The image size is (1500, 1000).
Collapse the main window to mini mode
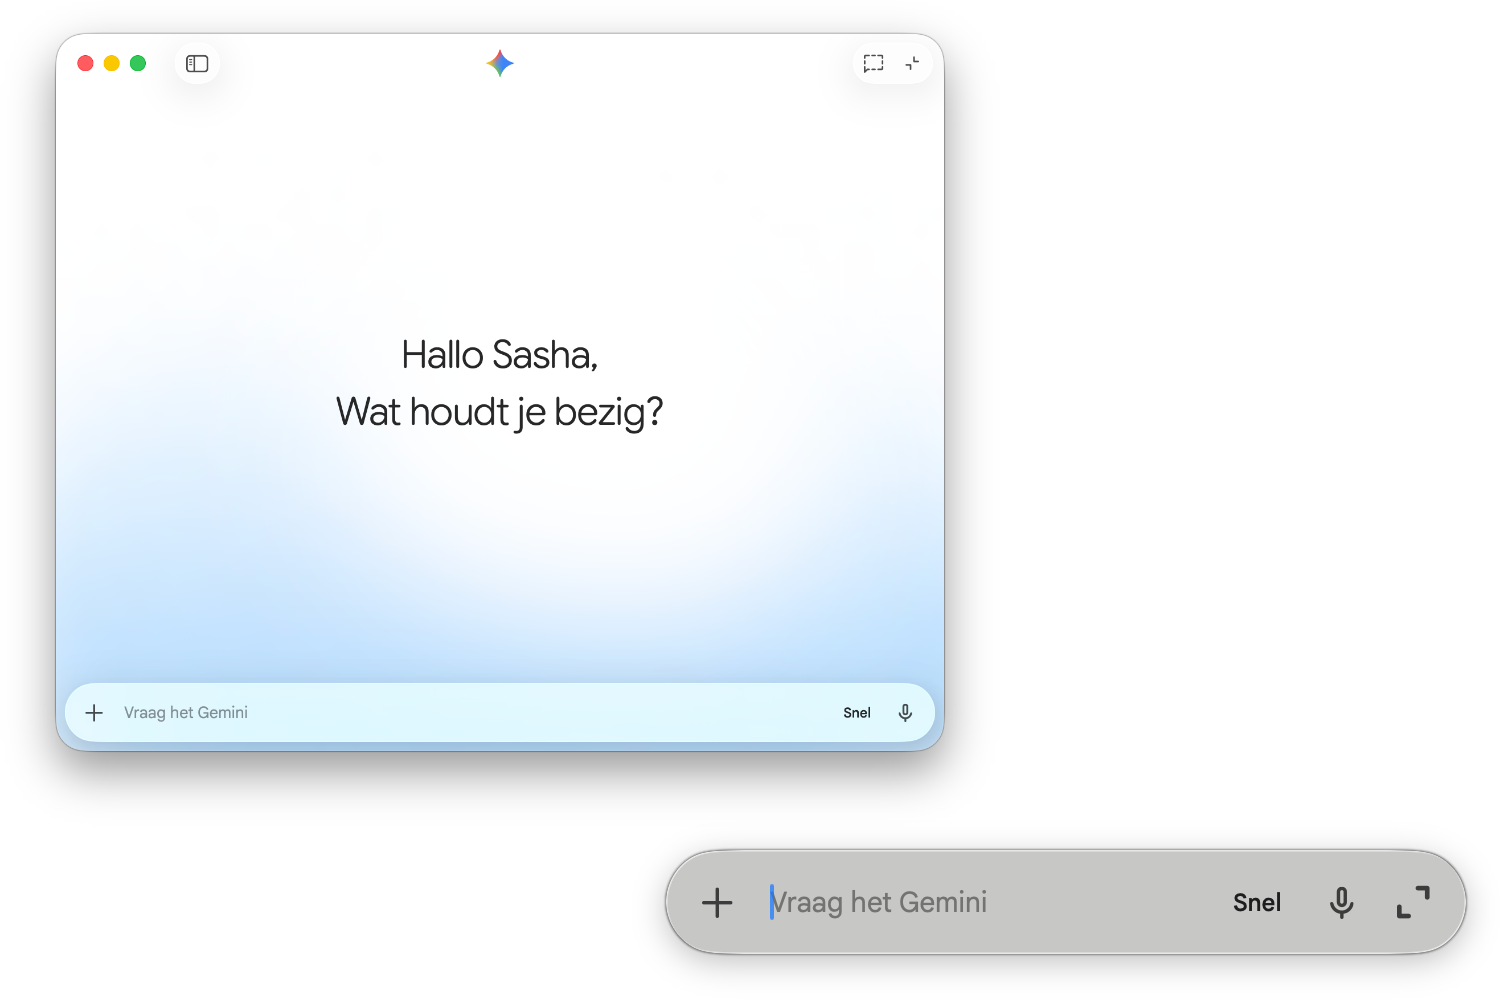(x=912, y=64)
